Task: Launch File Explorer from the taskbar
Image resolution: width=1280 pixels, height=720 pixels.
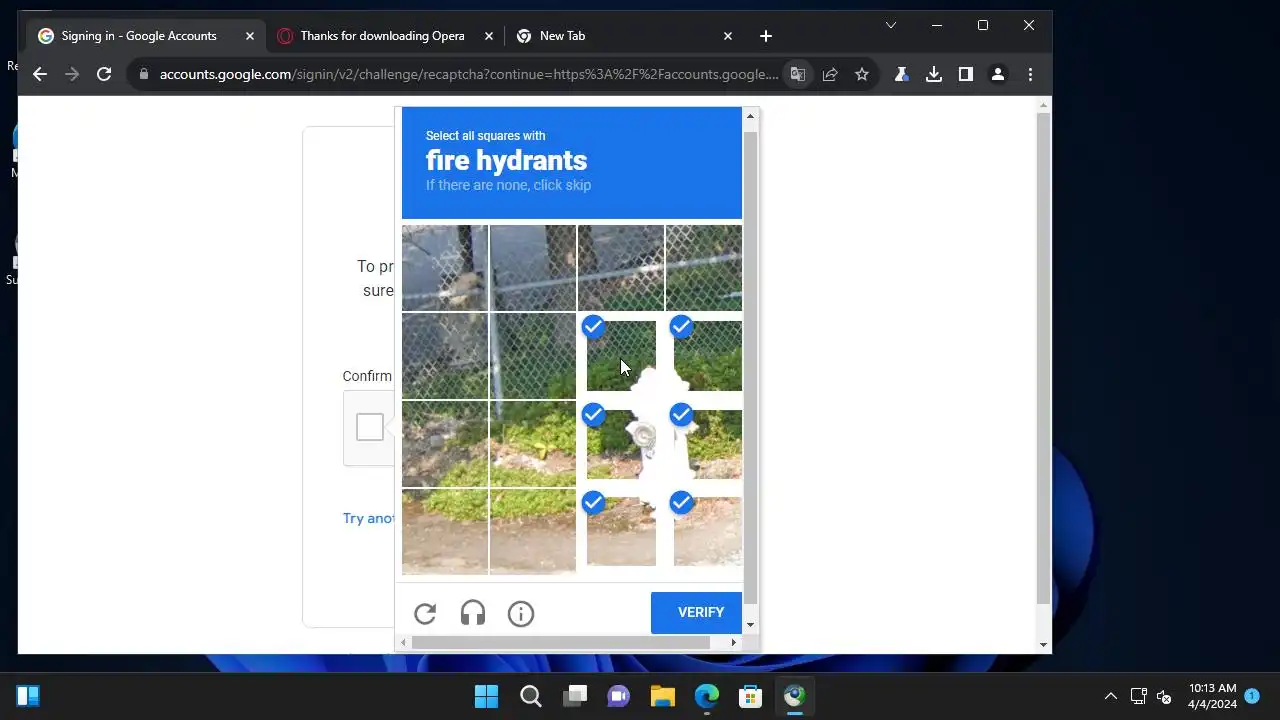Action: (663, 696)
